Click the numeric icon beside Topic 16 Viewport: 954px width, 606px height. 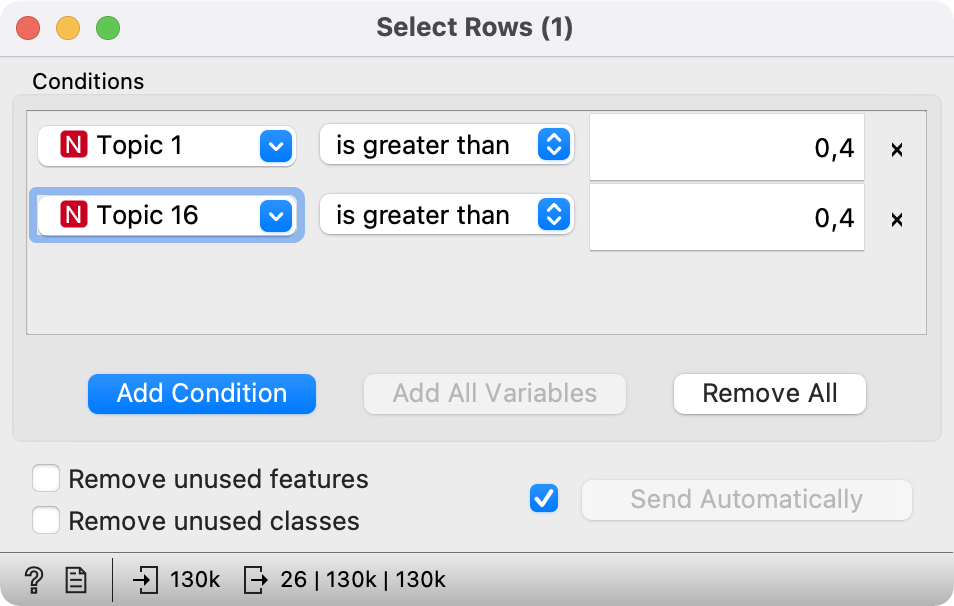pos(74,215)
